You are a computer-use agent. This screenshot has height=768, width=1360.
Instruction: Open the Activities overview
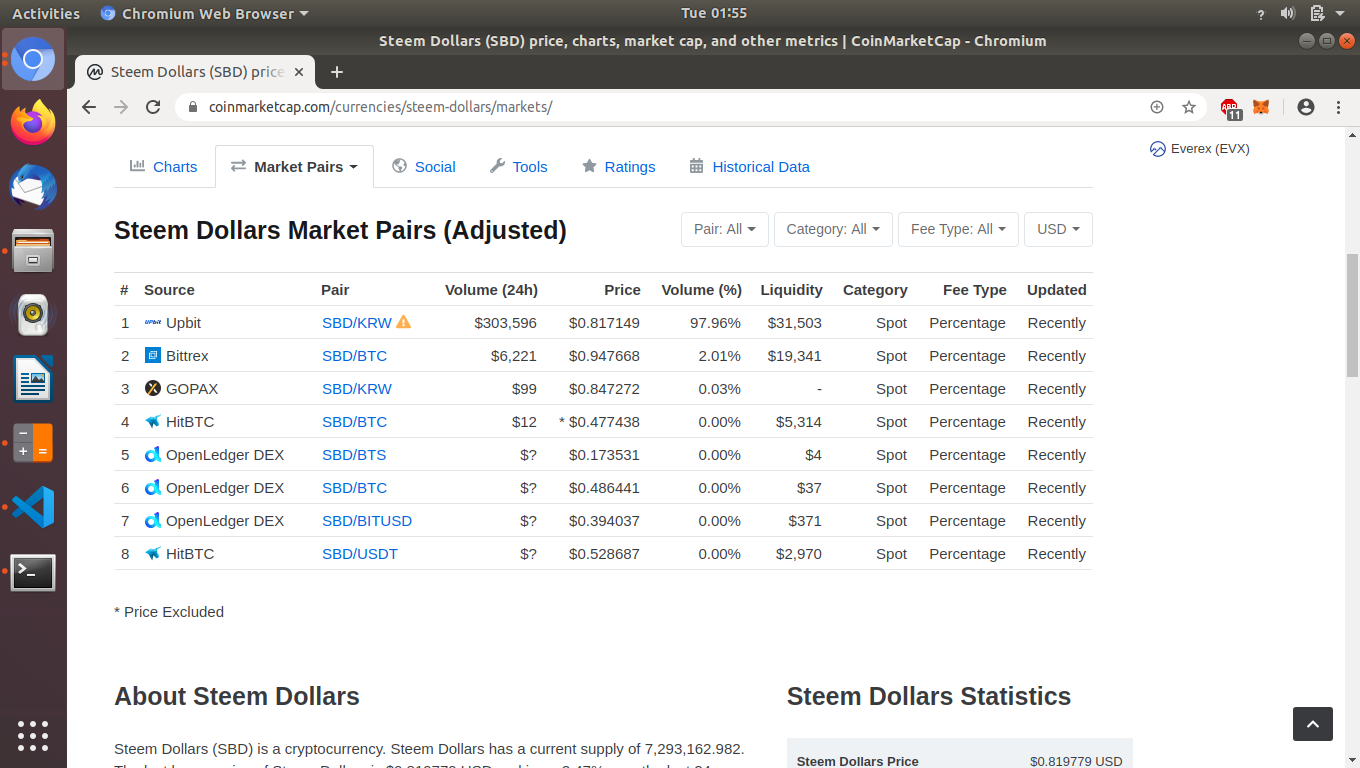tap(46, 13)
